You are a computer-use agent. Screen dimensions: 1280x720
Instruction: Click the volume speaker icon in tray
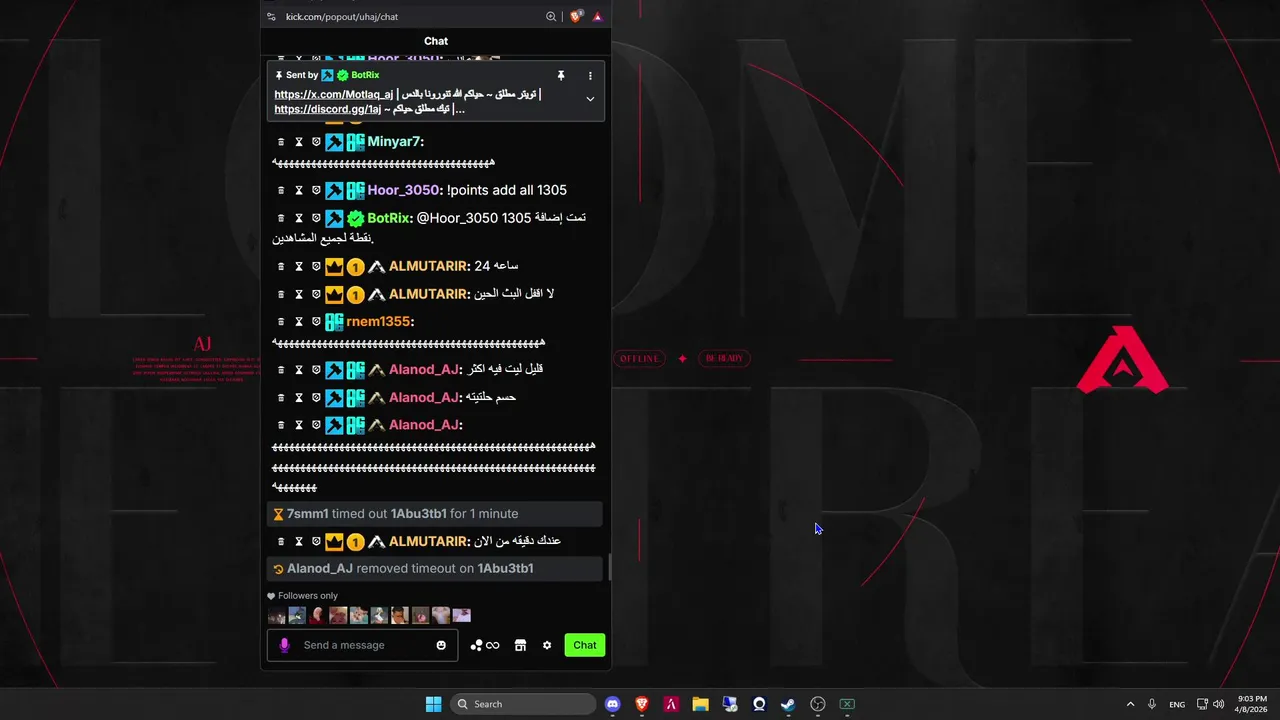1218,704
